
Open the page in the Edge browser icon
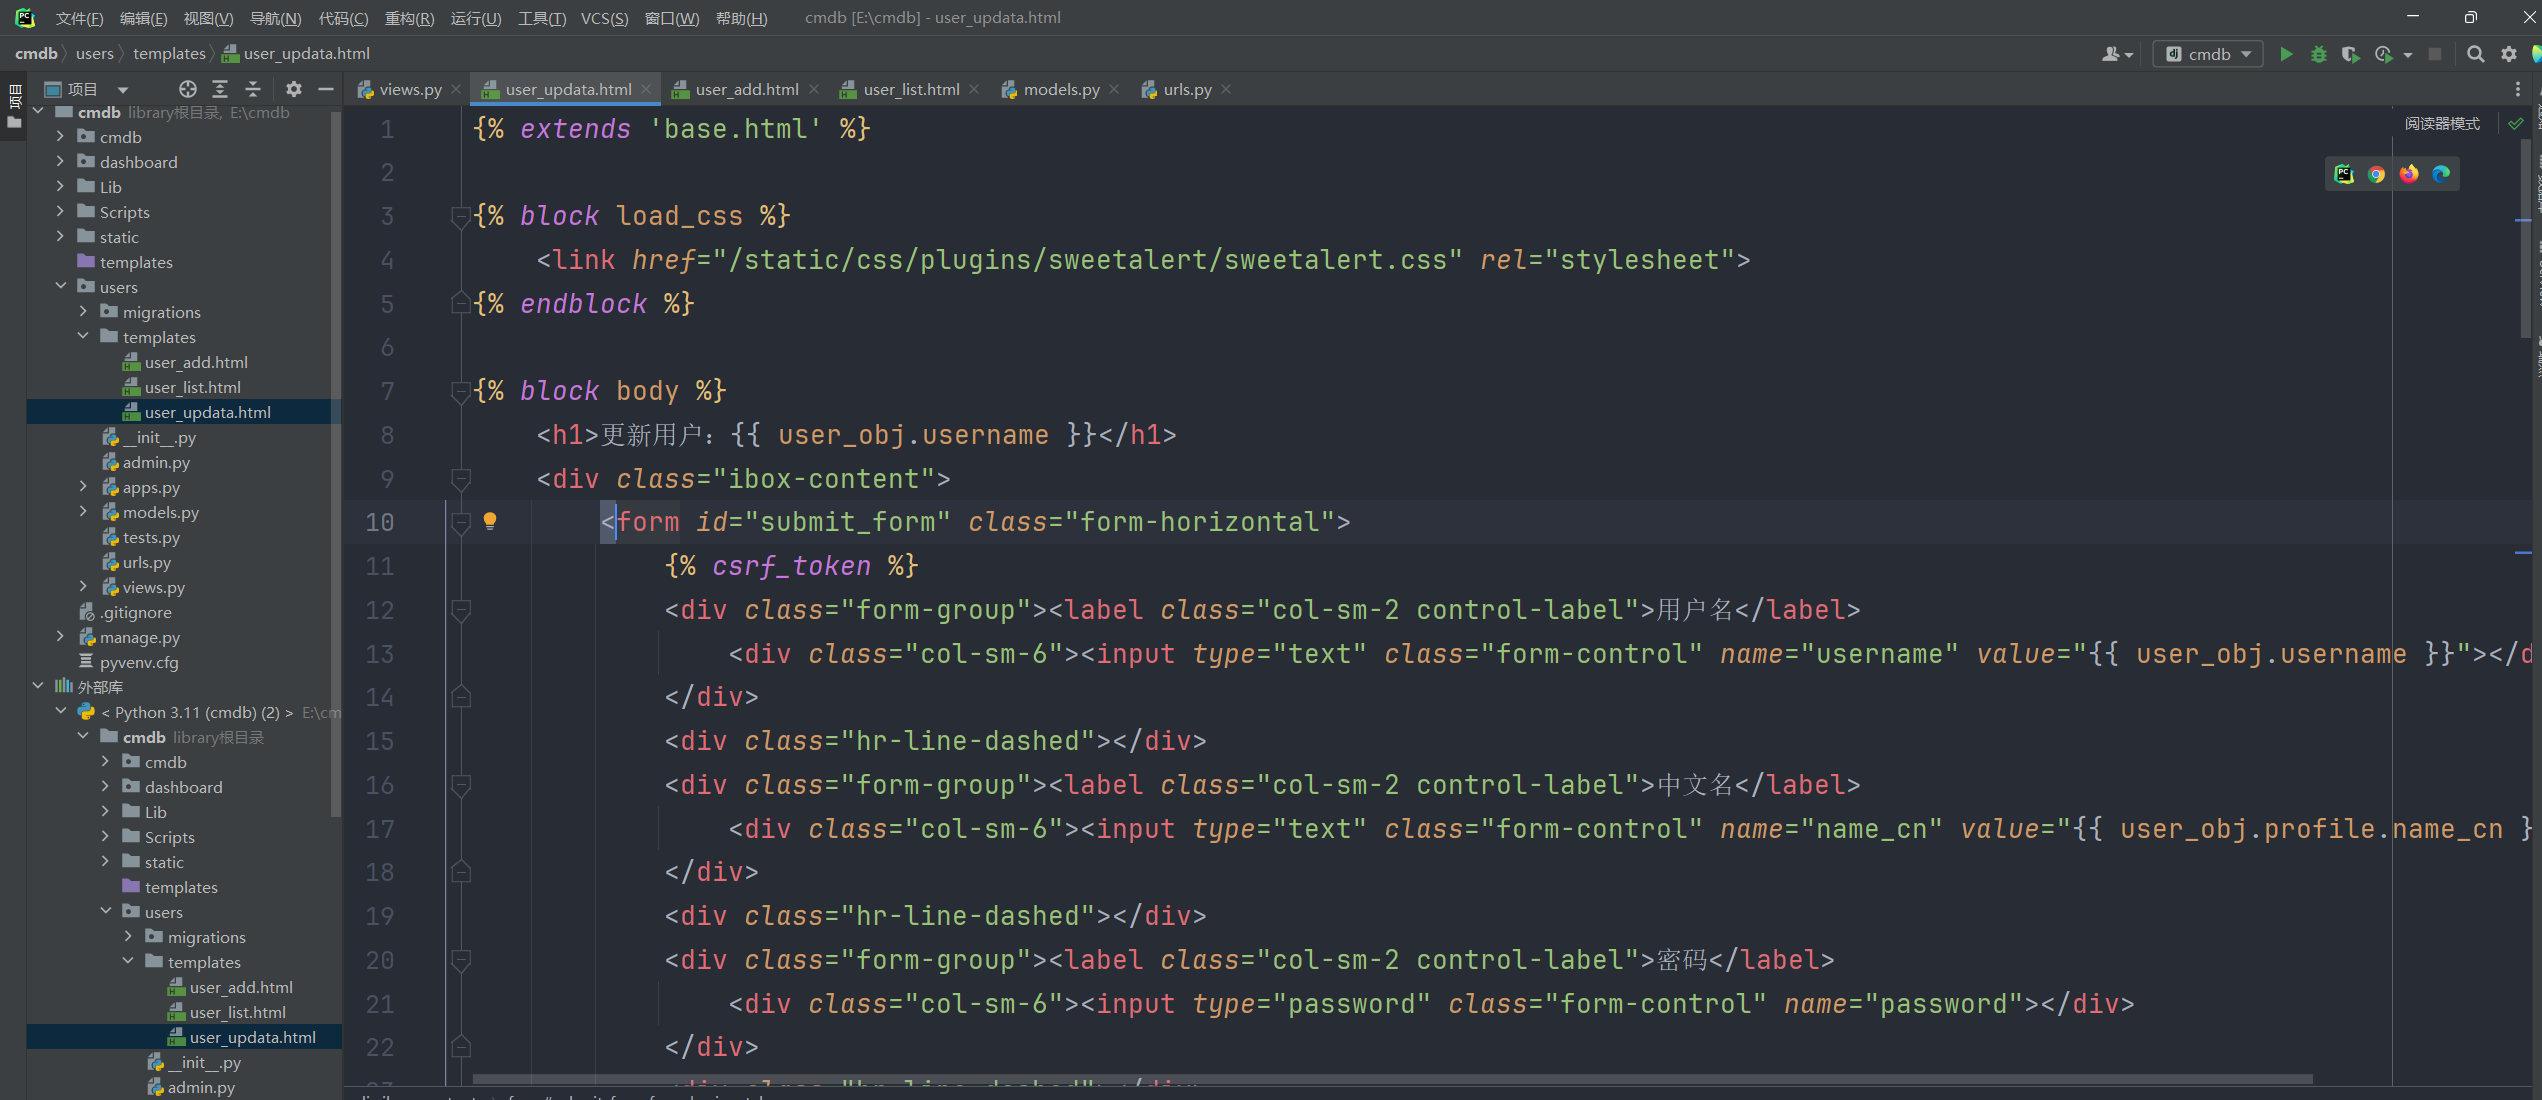point(2441,174)
